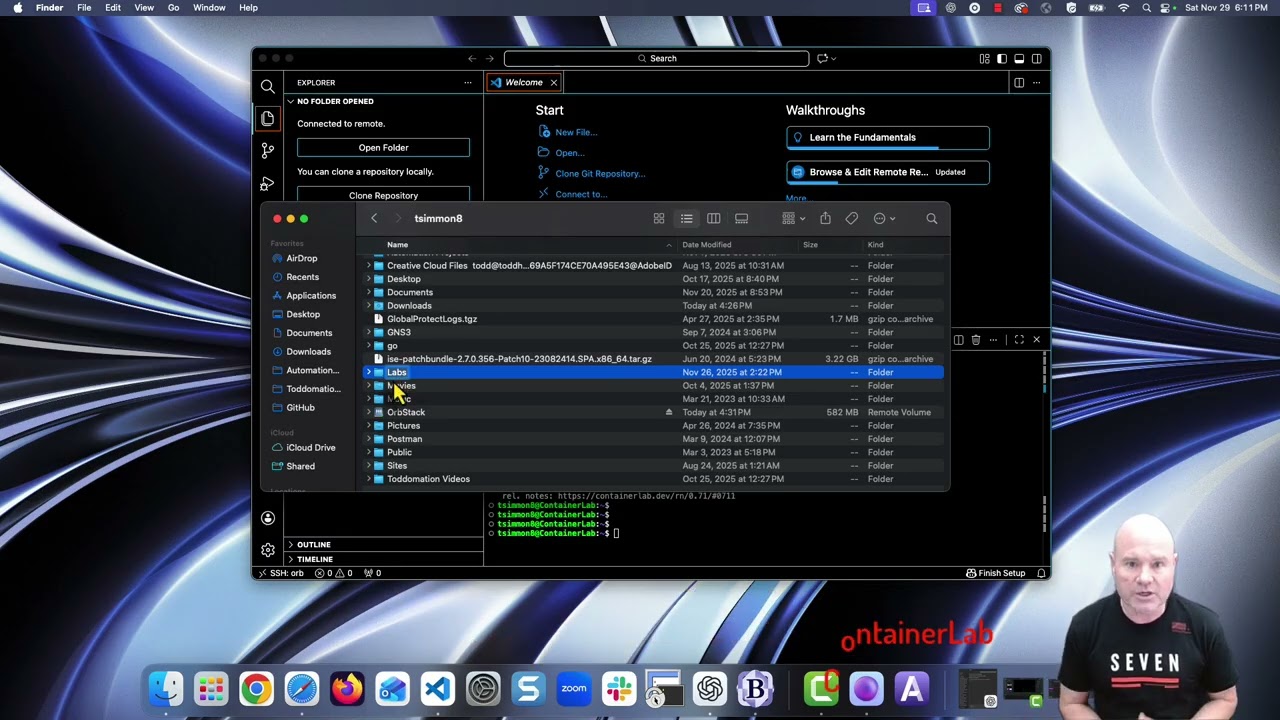
Task: Toggle VS Code bottom Panel visibility
Action: [x=1019, y=58]
